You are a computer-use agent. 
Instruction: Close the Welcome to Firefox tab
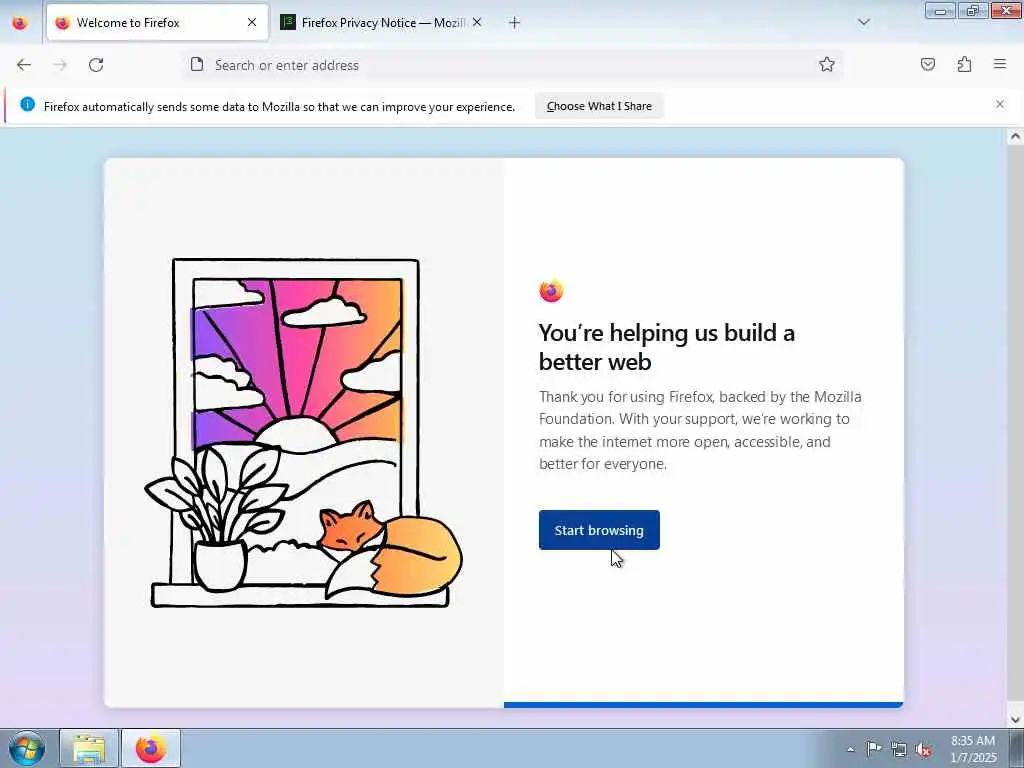(x=252, y=23)
